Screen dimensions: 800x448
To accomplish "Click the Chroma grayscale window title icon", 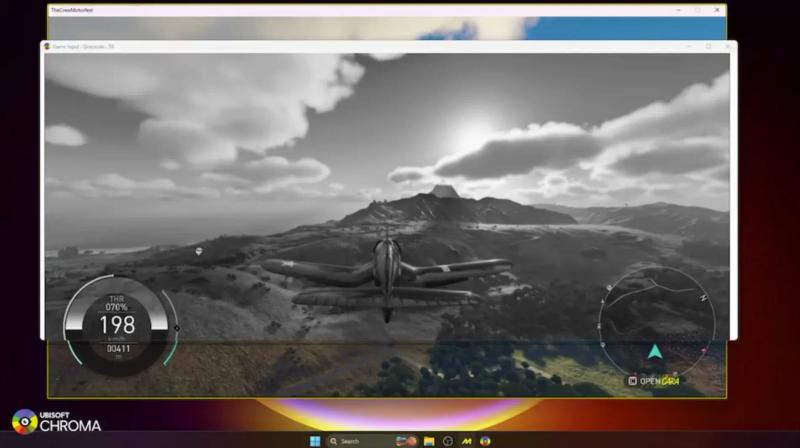I will pyautogui.click(x=47, y=46).
